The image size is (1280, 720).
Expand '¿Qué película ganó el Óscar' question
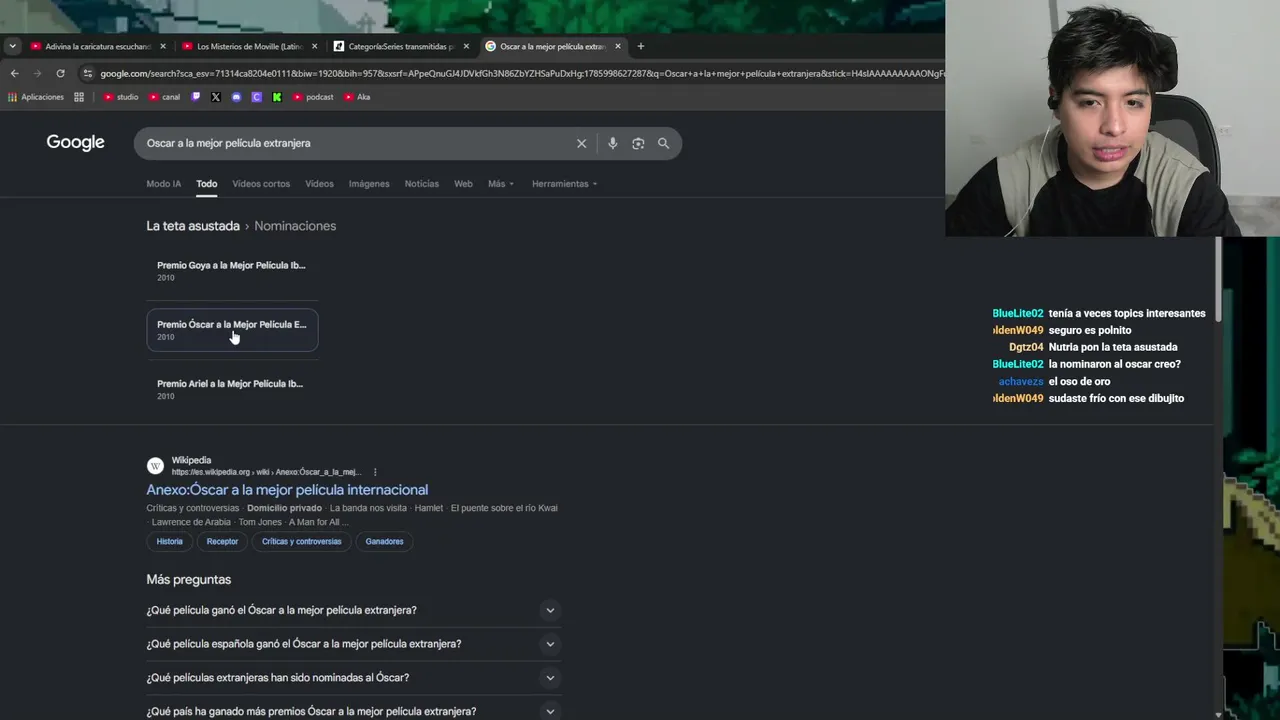pyautogui.click(x=353, y=610)
